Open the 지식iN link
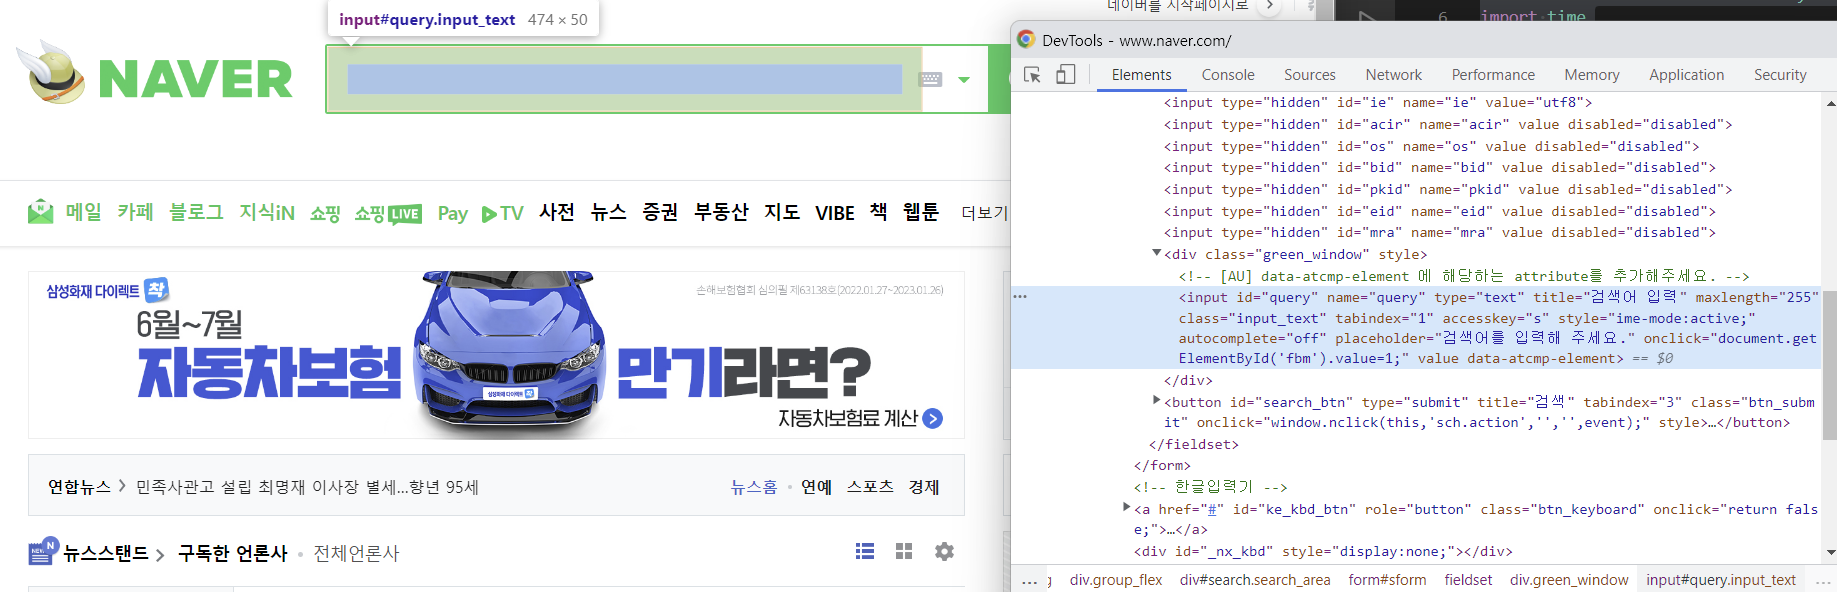This screenshot has width=1837, height=592. tap(267, 212)
